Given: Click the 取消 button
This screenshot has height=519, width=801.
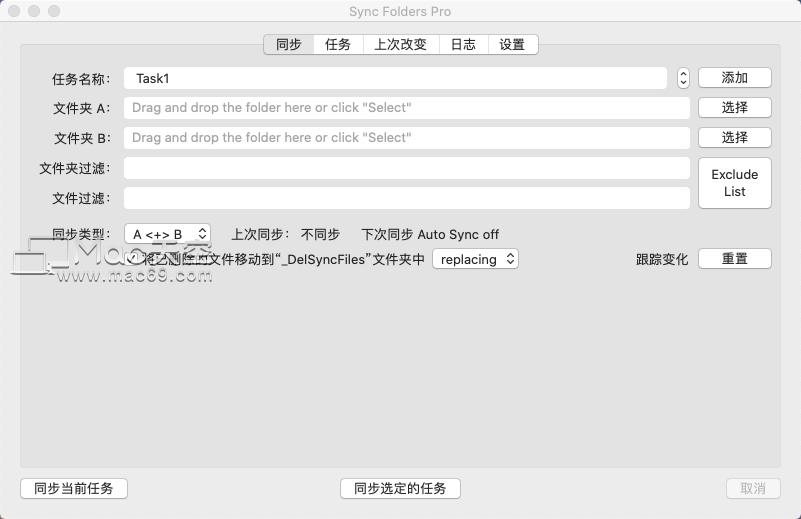Looking at the screenshot, I should 753,488.
